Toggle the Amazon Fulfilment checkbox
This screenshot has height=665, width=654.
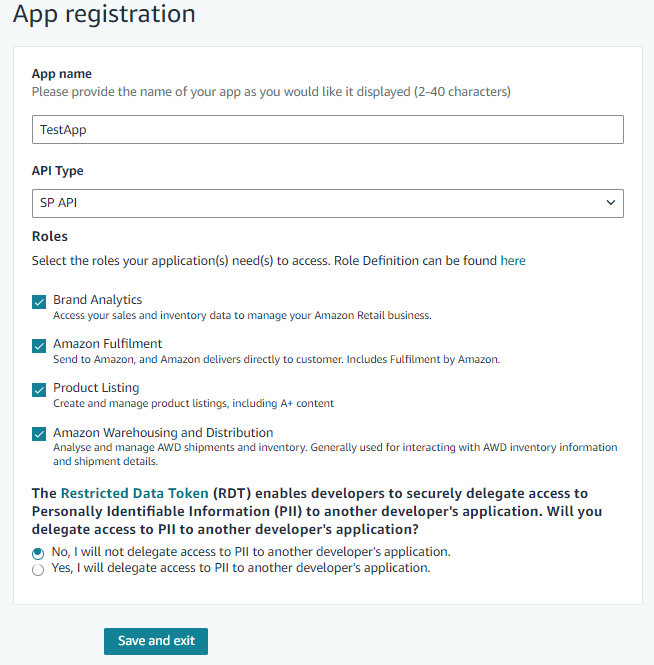pos(39,345)
